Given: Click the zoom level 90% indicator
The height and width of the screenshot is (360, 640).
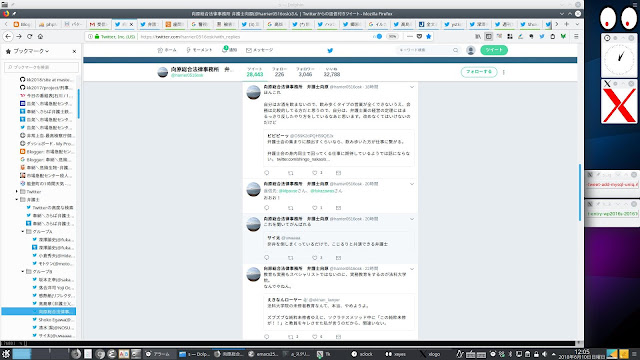Looking at the screenshot, I should (392, 36).
